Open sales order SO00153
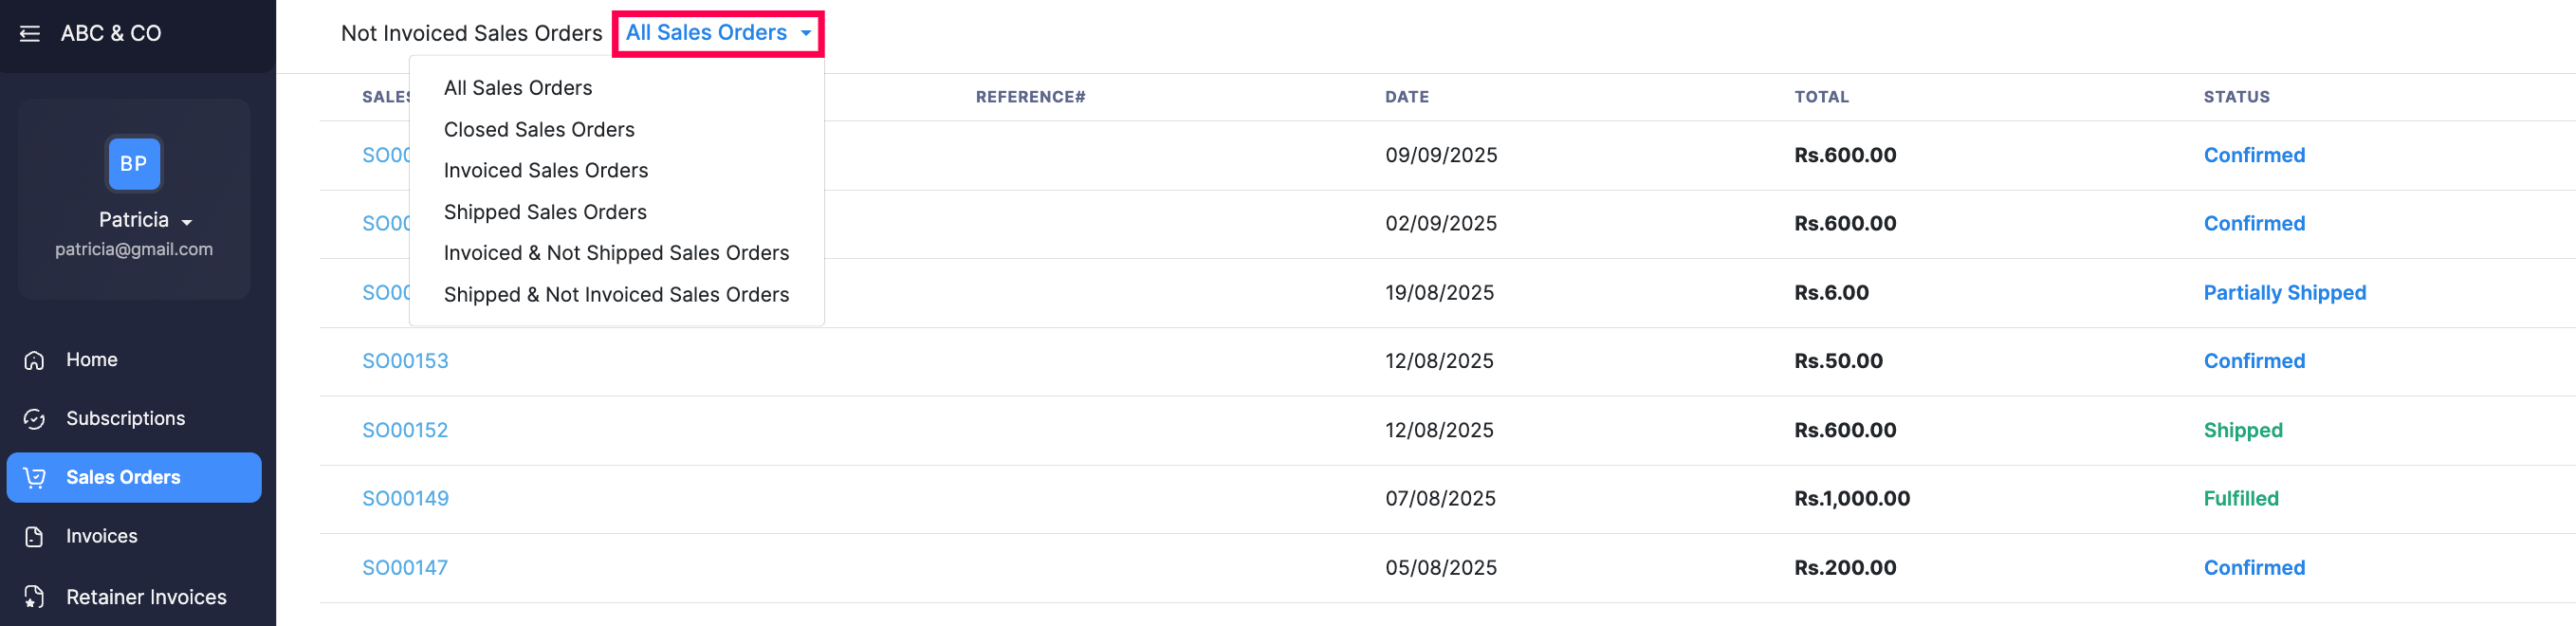The image size is (2576, 626). point(405,361)
